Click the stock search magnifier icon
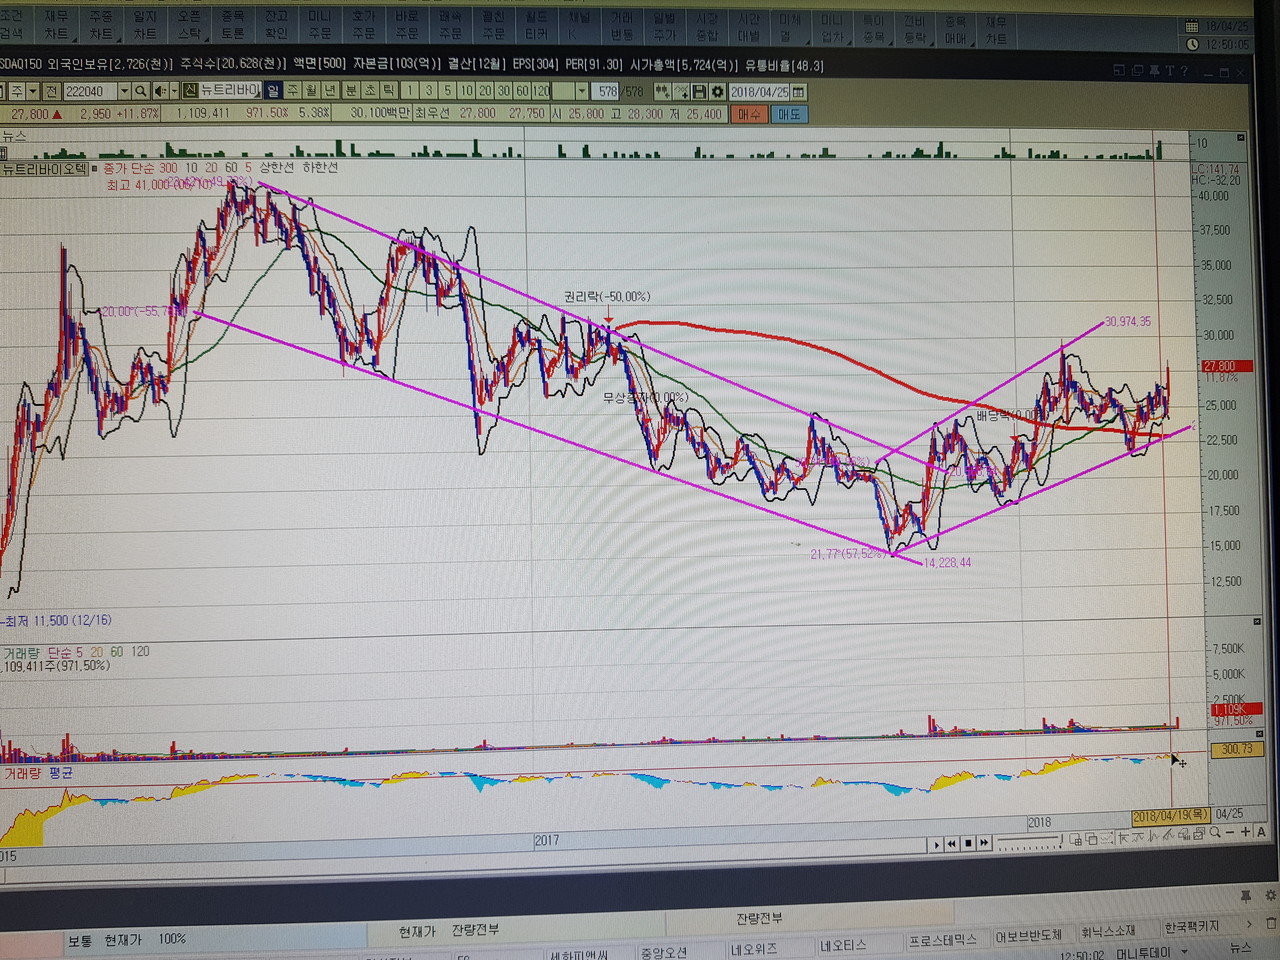Image resolution: width=1280 pixels, height=960 pixels. [x=141, y=91]
